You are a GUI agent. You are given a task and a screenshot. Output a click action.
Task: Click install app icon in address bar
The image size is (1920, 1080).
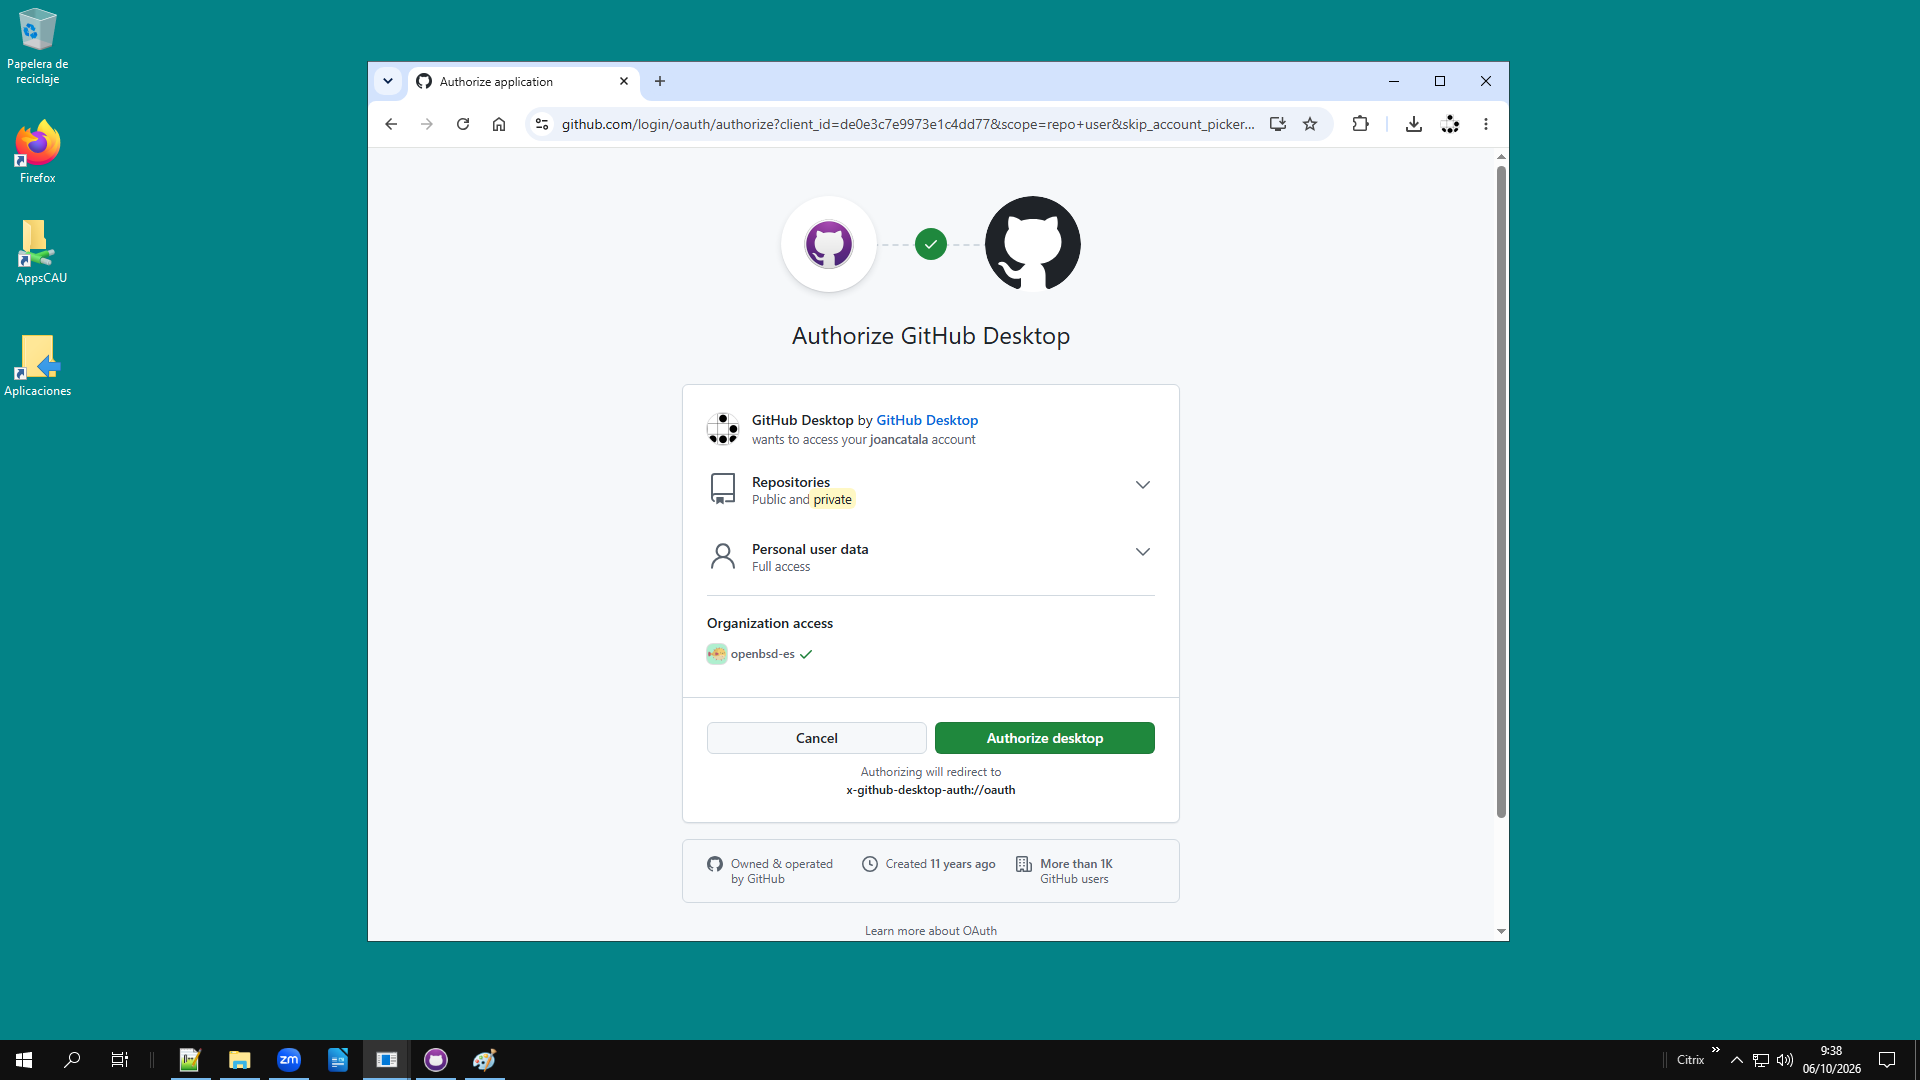tap(1278, 124)
